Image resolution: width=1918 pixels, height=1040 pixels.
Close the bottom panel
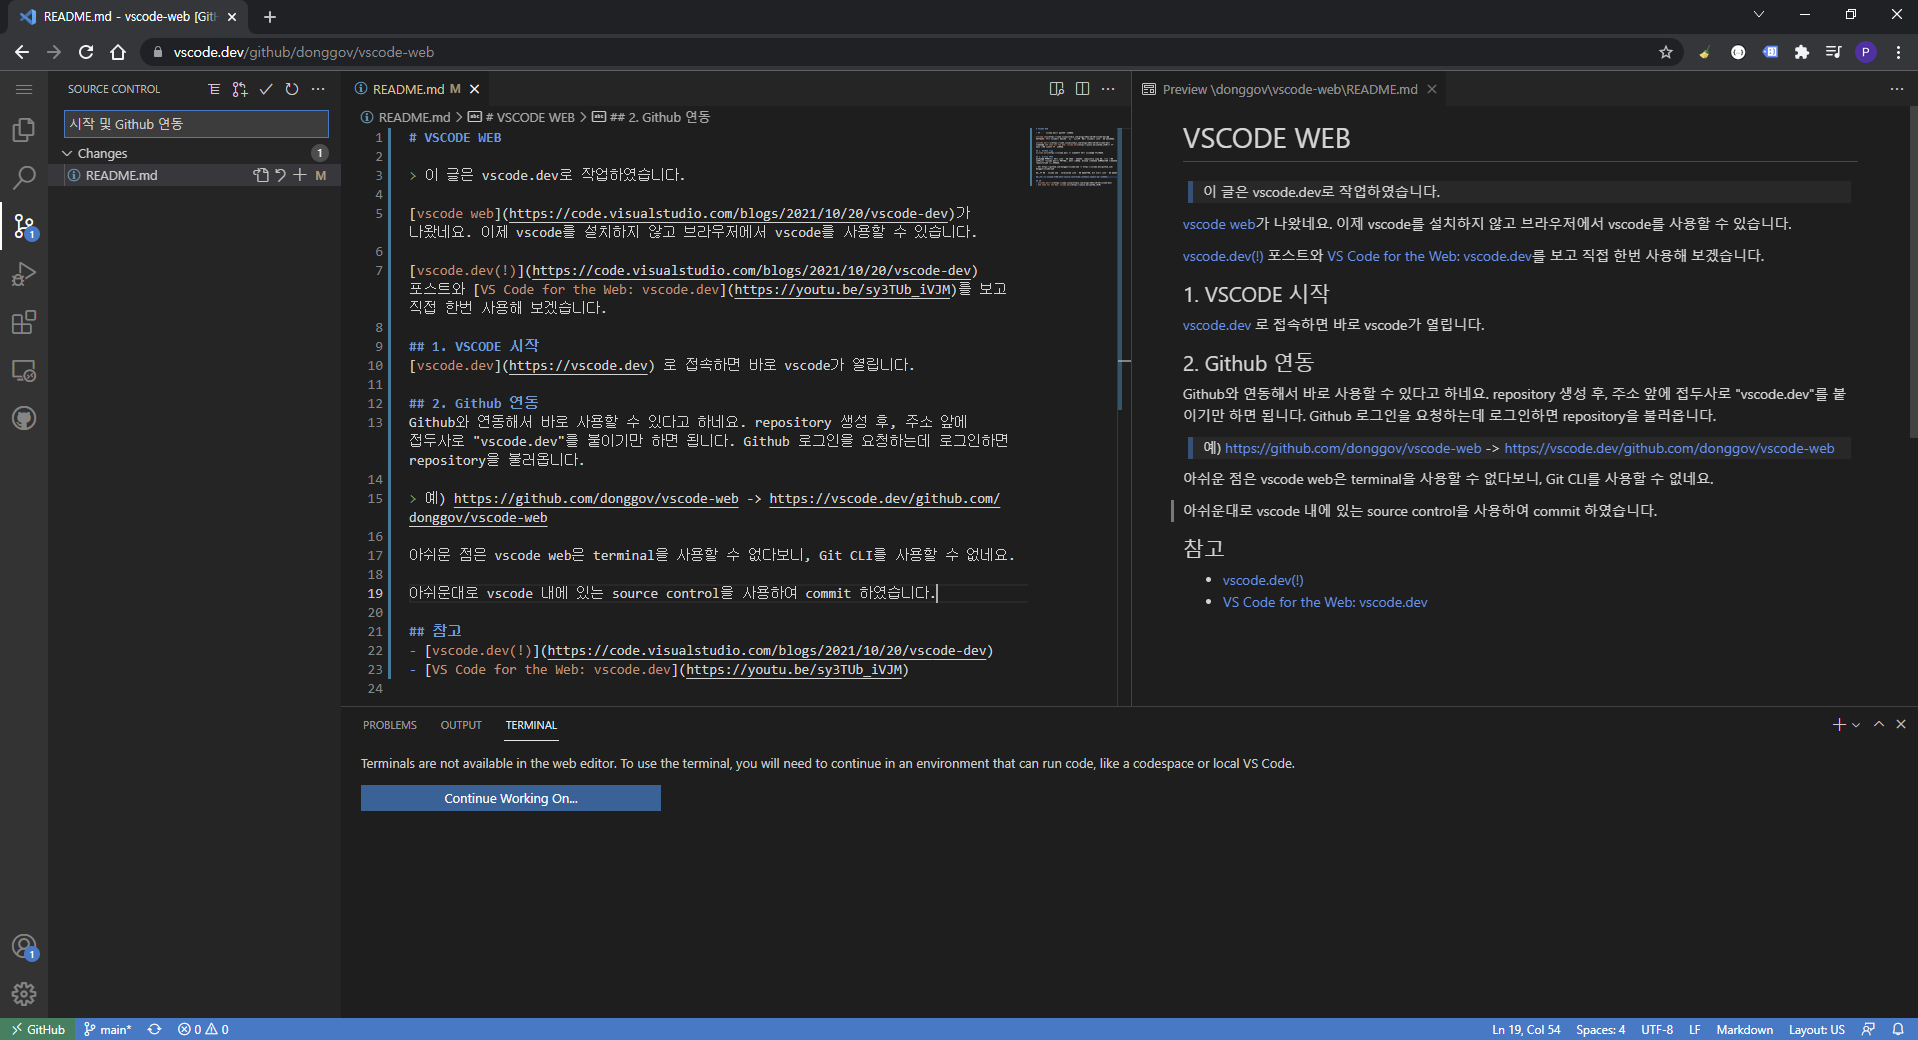point(1901,724)
